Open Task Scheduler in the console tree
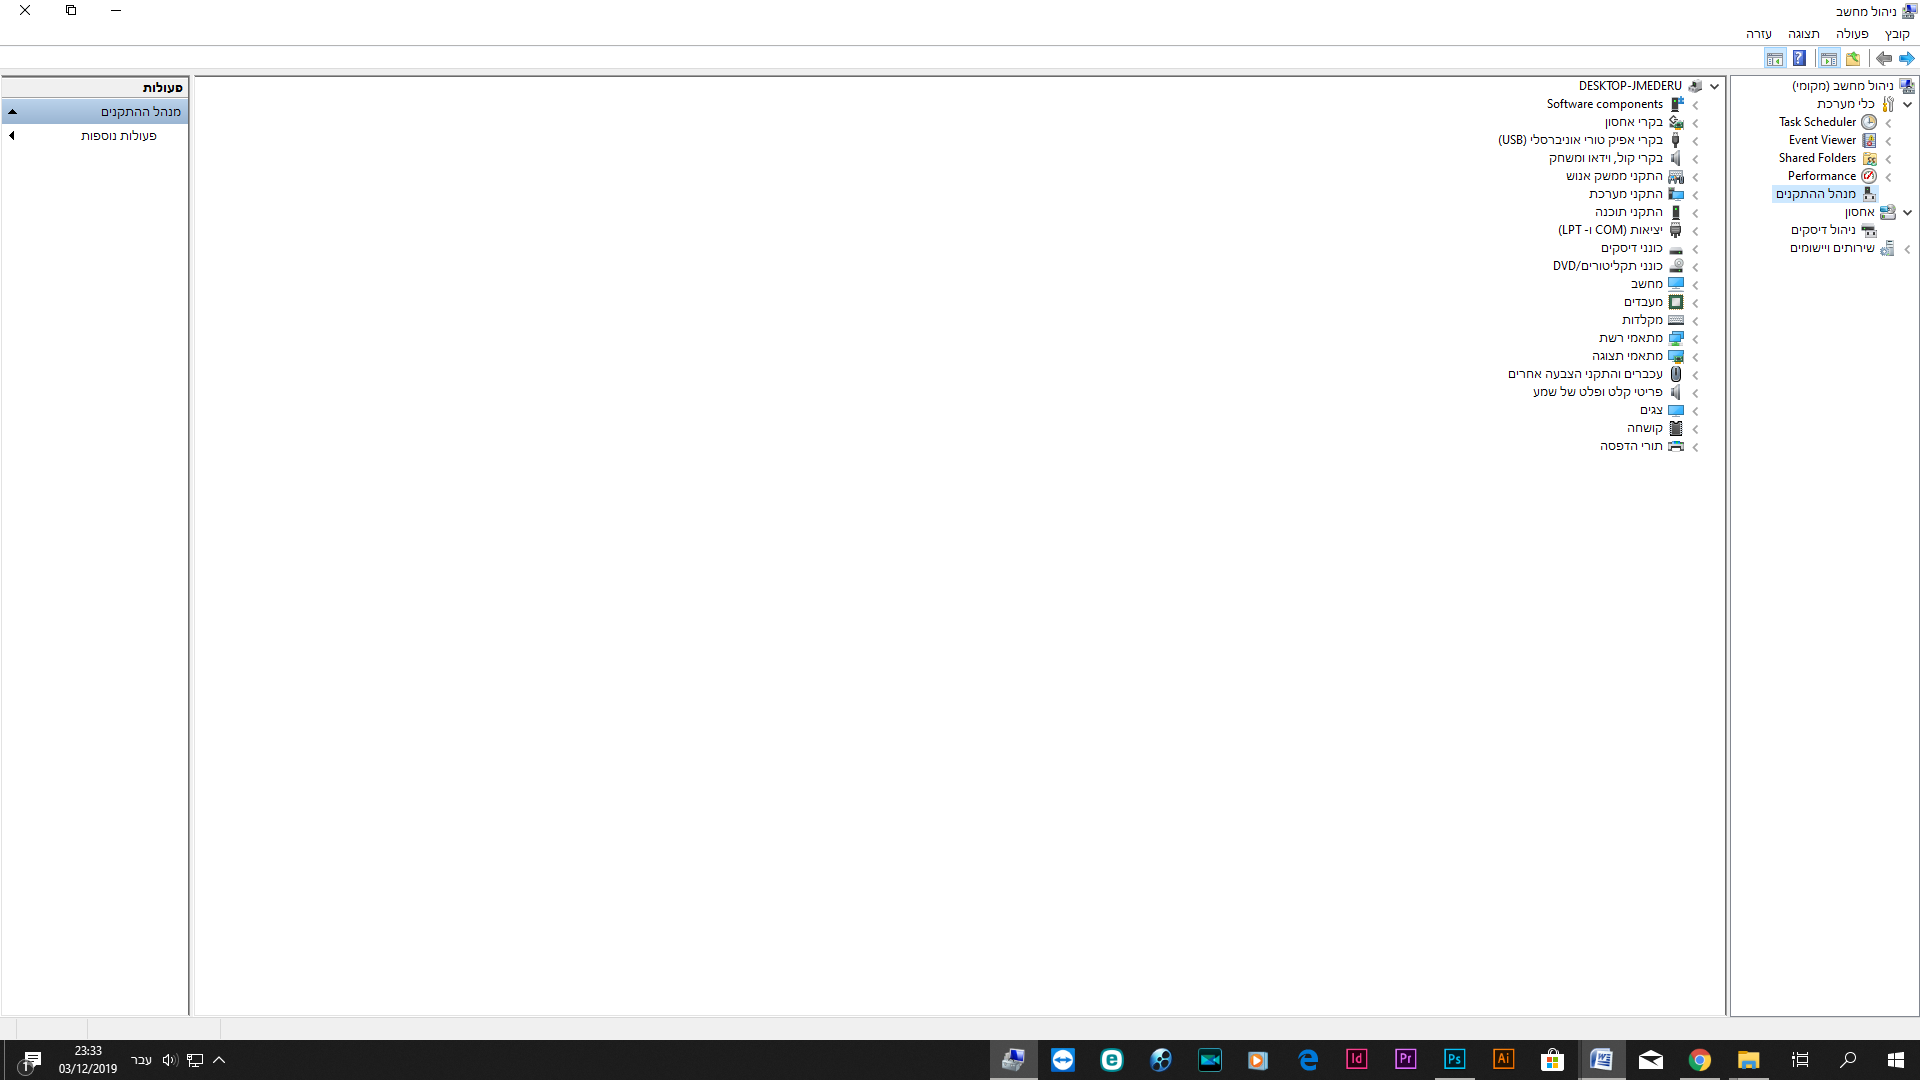Image resolution: width=1920 pixels, height=1080 pixels. pyautogui.click(x=1817, y=122)
